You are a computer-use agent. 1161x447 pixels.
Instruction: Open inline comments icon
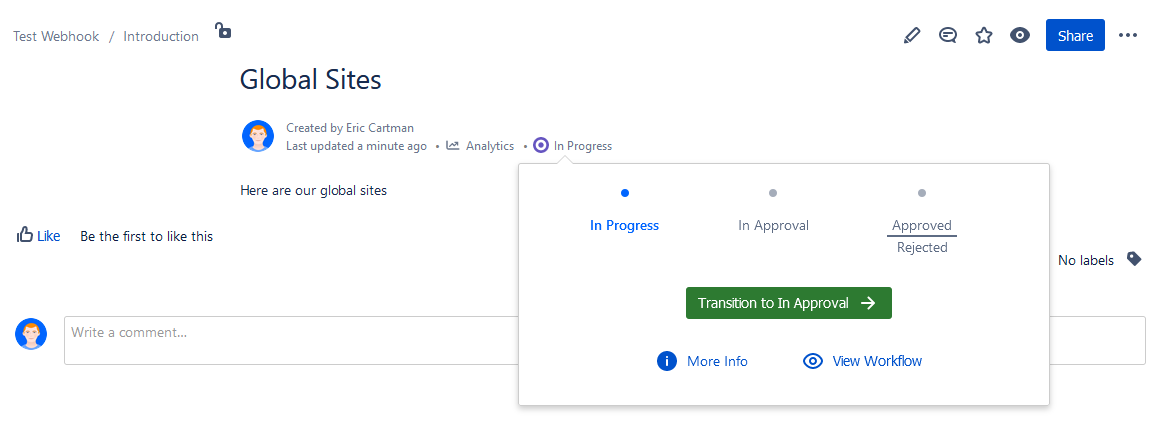(x=948, y=36)
